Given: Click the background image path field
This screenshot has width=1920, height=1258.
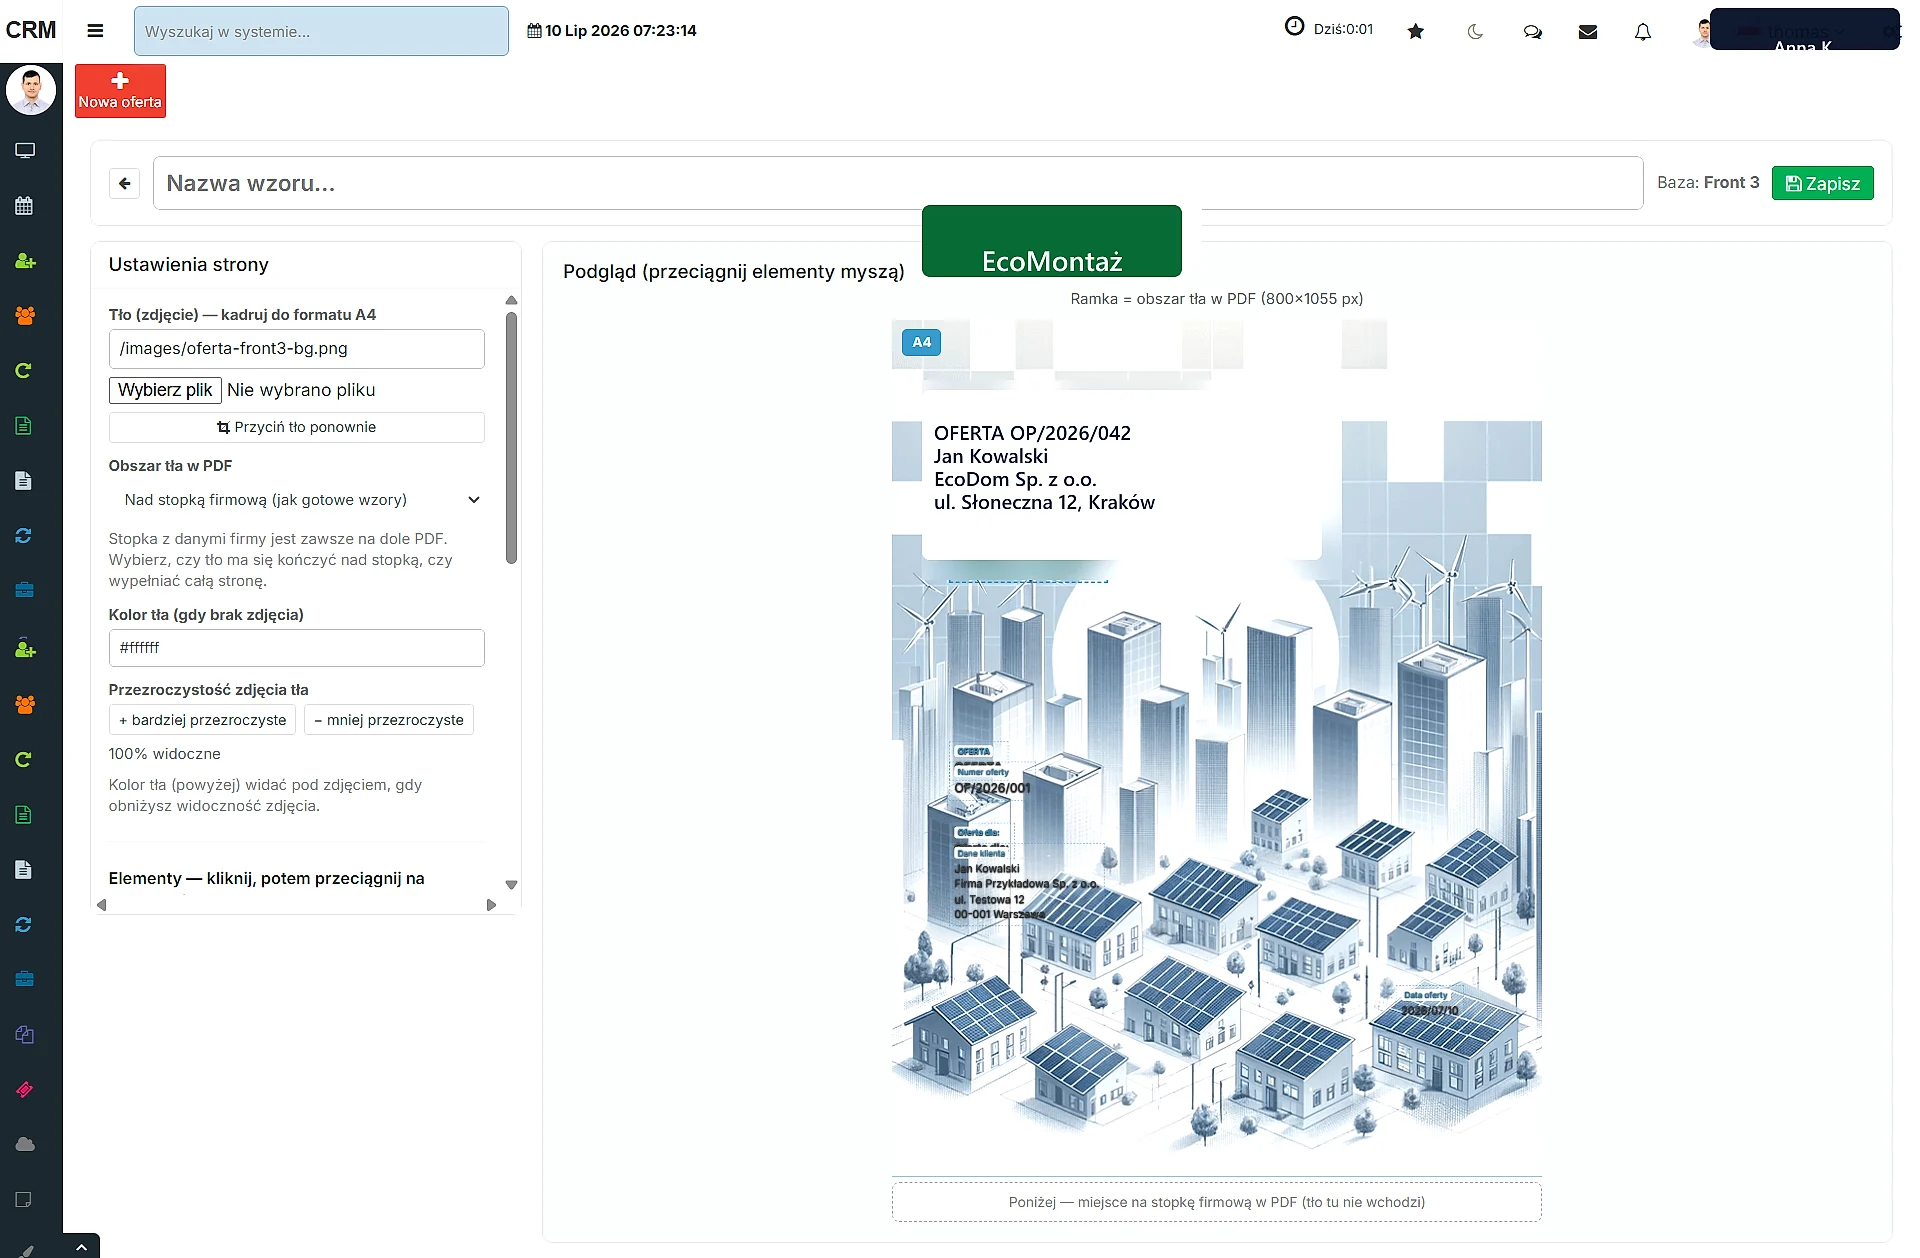Looking at the screenshot, I should click(297, 349).
